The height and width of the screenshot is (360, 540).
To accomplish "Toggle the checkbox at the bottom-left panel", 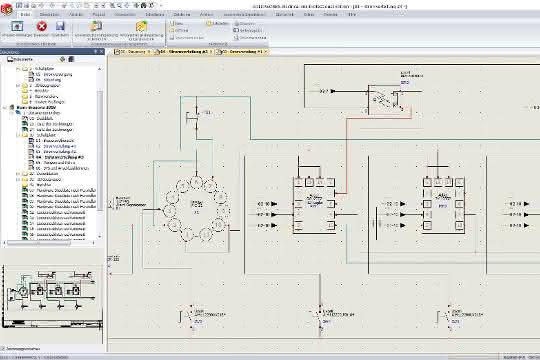I will coord(3,349).
